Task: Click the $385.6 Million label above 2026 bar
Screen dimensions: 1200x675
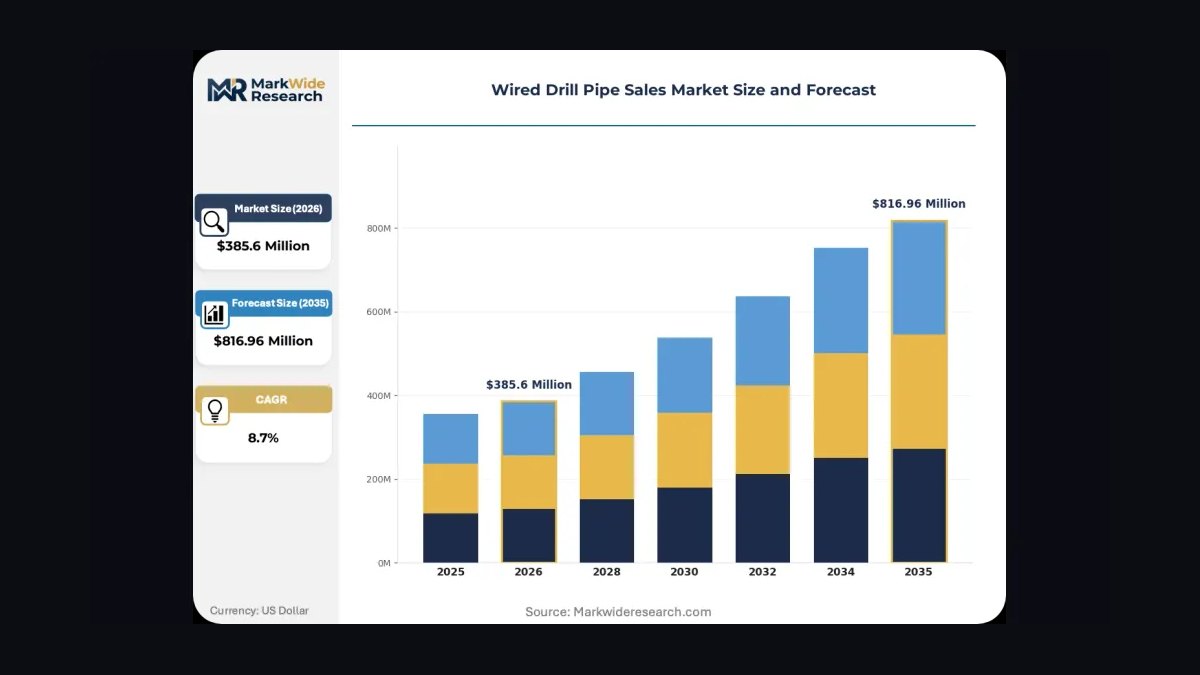Action: pos(529,385)
